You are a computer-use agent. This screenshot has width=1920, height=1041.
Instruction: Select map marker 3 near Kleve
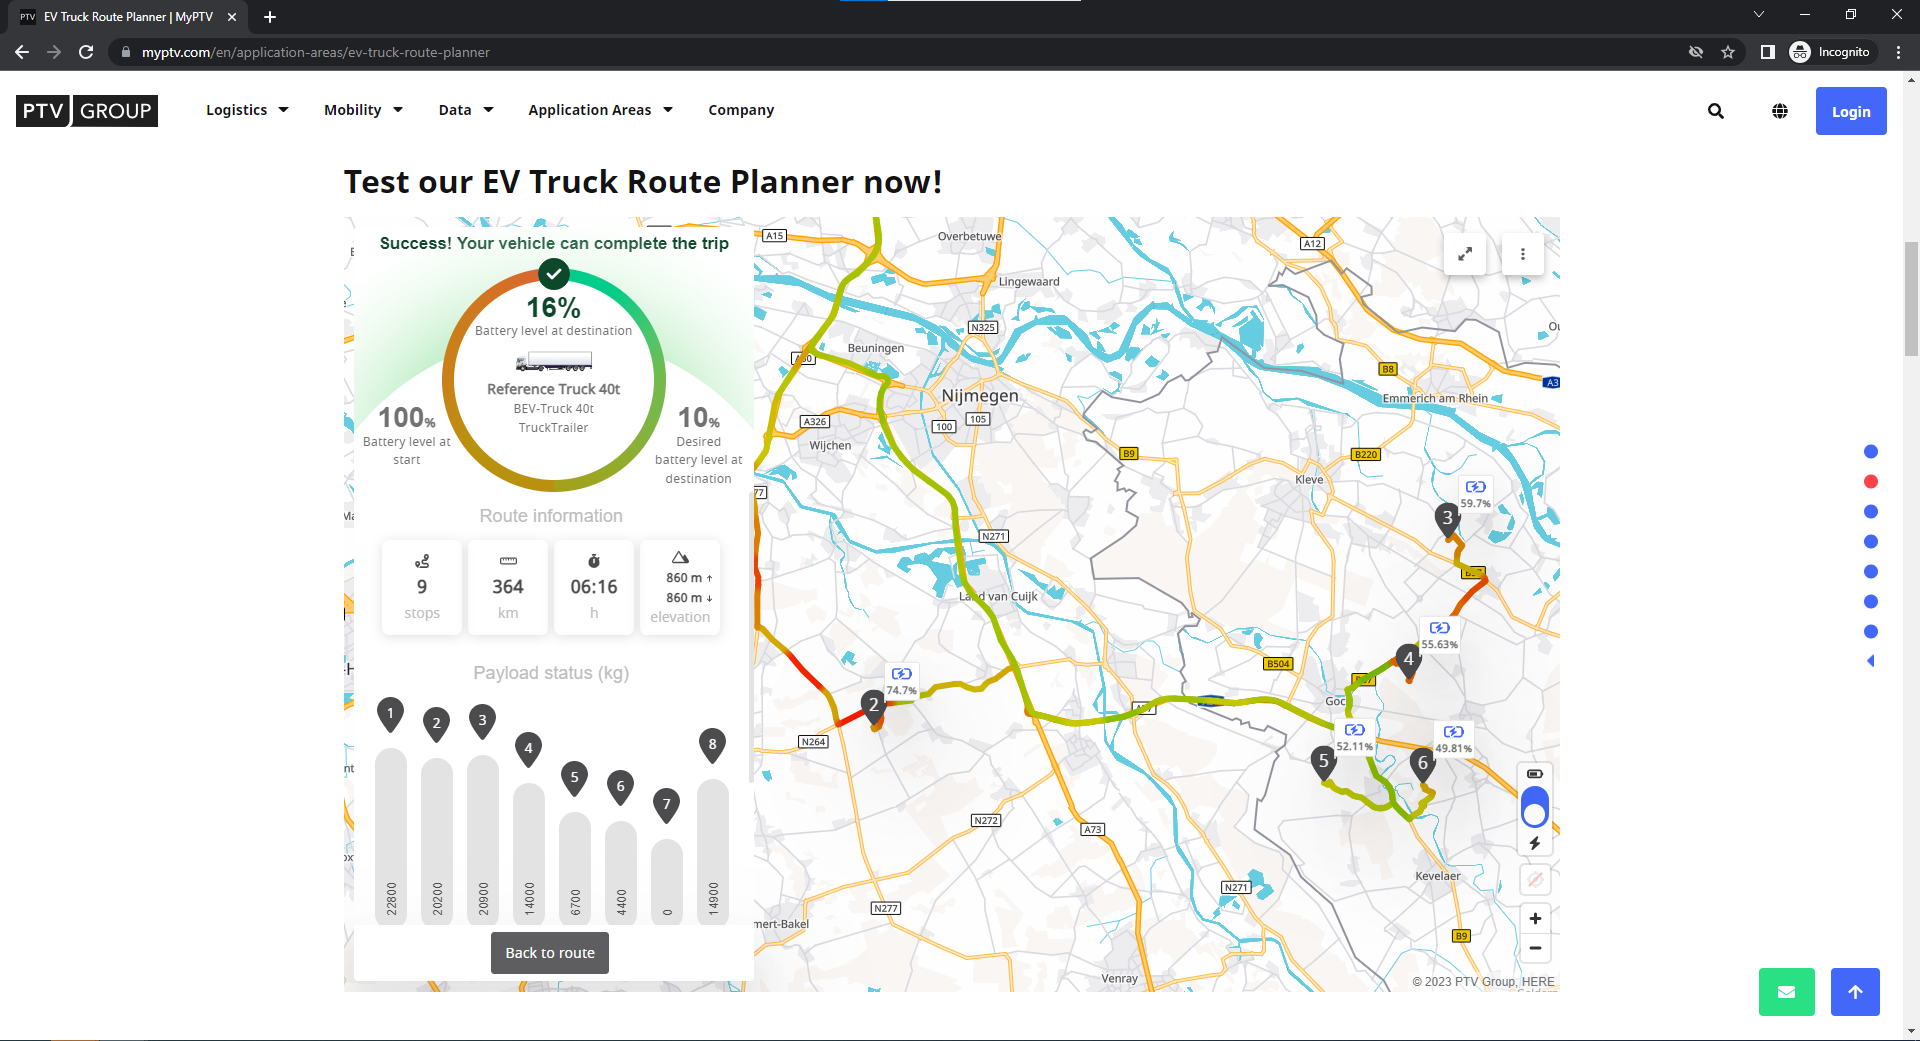[x=1448, y=518]
